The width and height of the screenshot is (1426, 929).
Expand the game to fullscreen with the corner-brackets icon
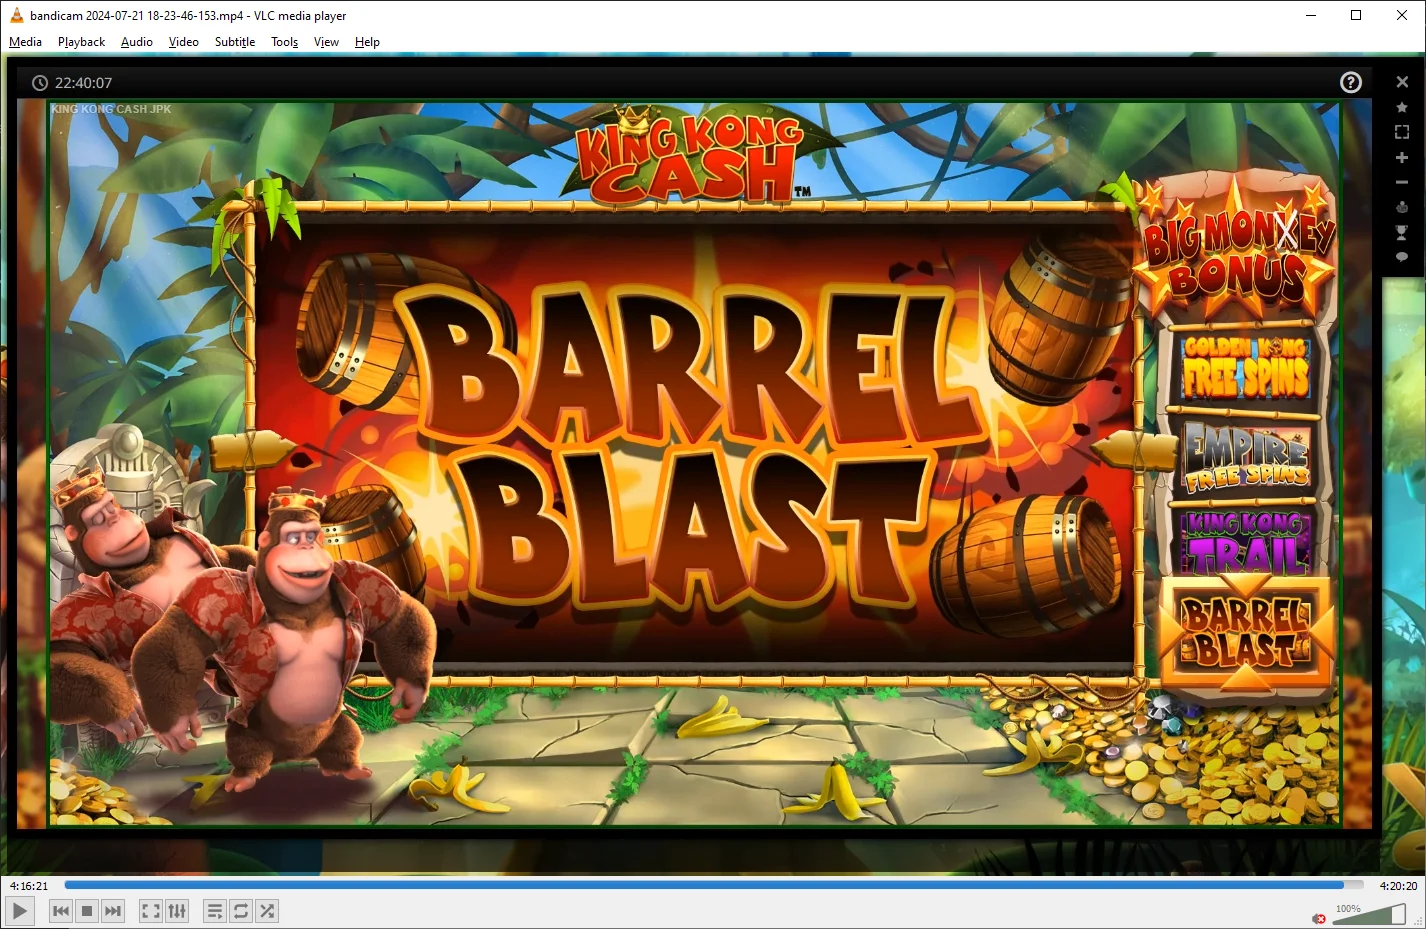(1402, 132)
